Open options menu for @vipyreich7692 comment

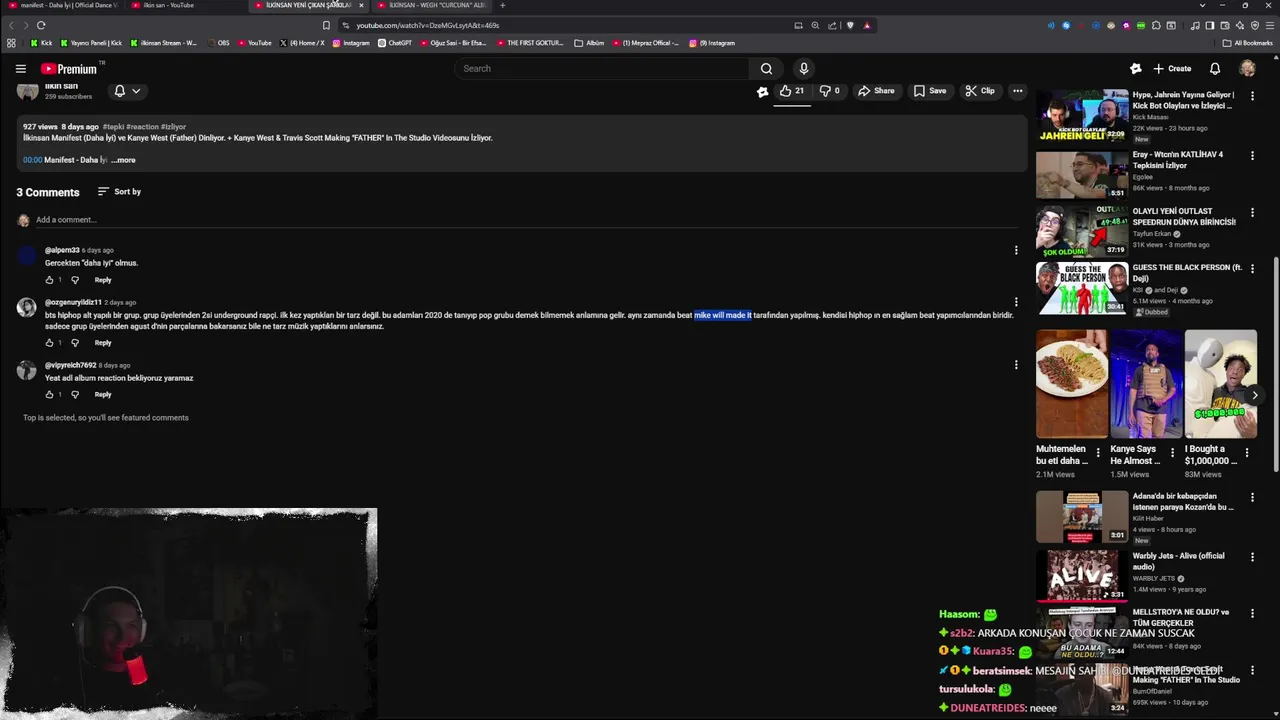click(x=1016, y=365)
